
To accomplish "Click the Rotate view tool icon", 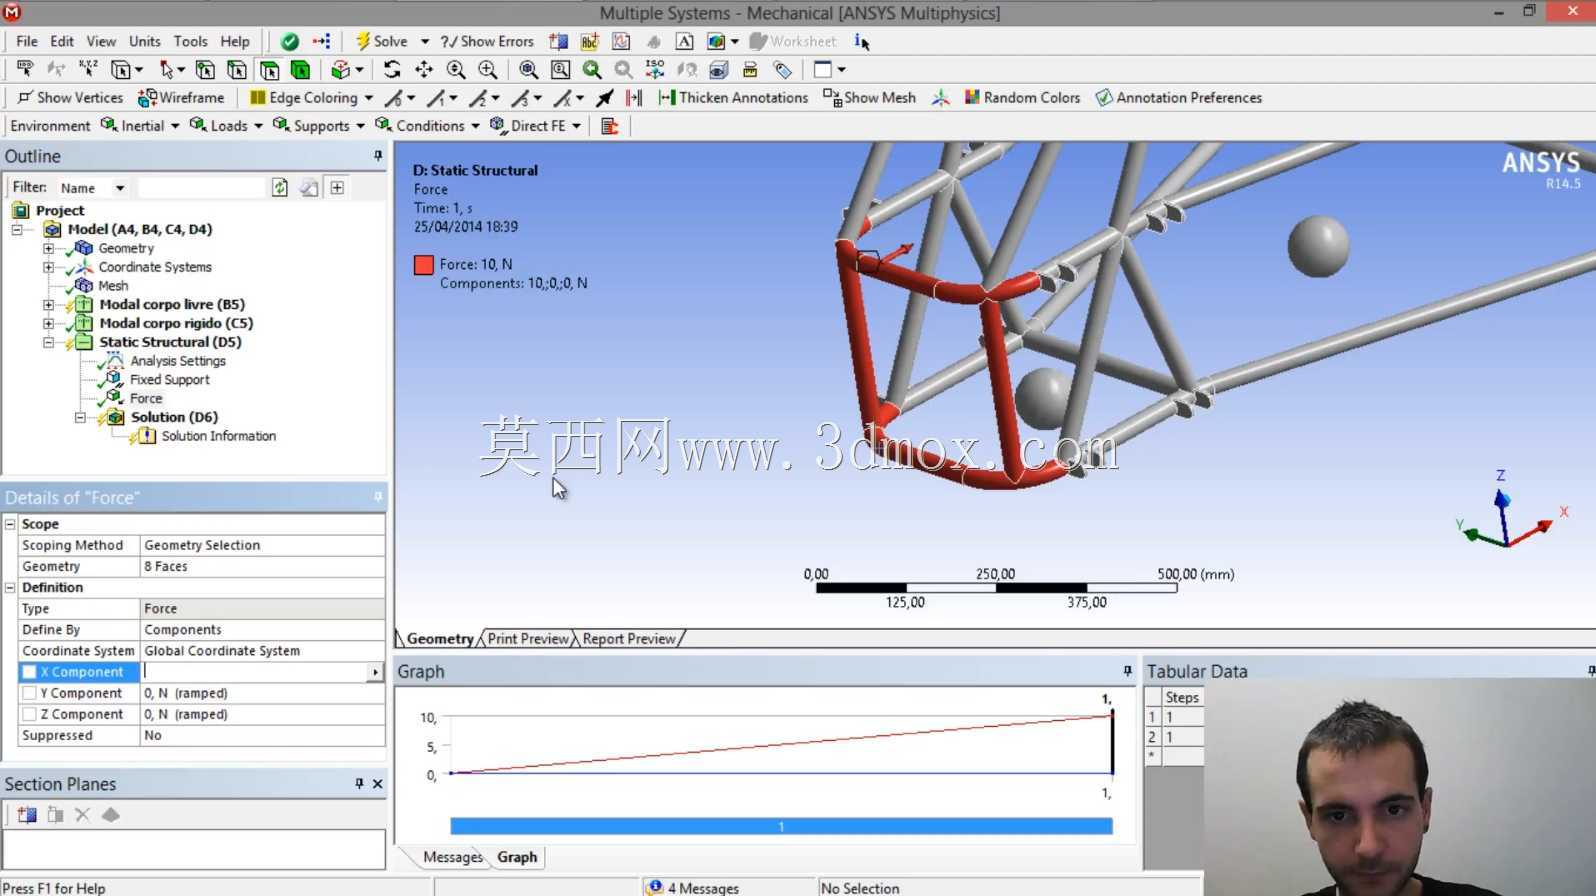I will pos(392,69).
